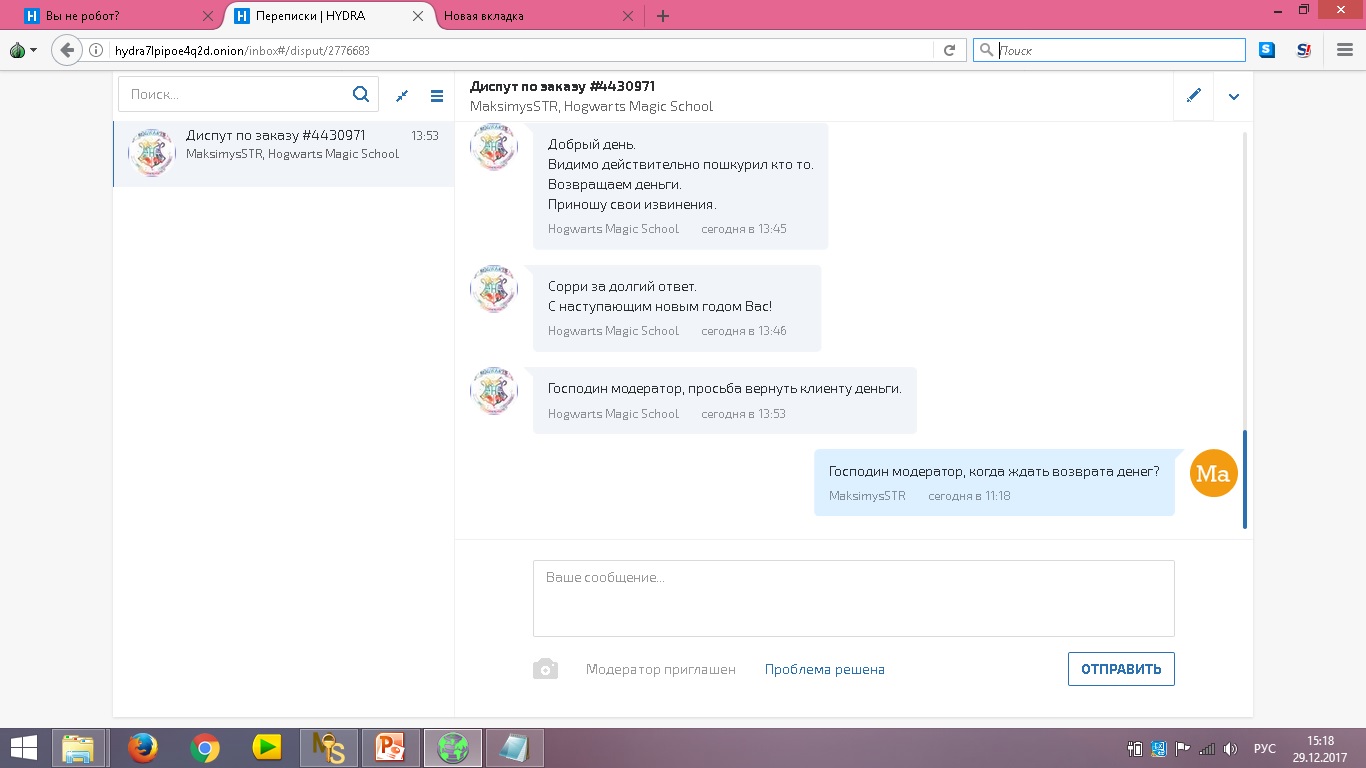
Task: Click the chat scrollbar thumb
Action: coord(1245,479)
